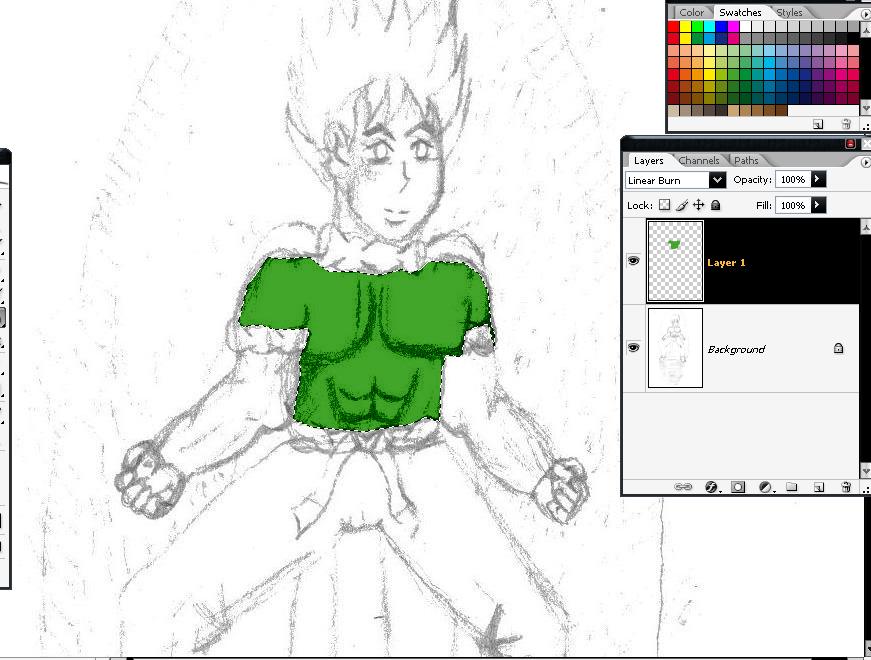Click the delete swatch trash icon

[x=845, y=124]
